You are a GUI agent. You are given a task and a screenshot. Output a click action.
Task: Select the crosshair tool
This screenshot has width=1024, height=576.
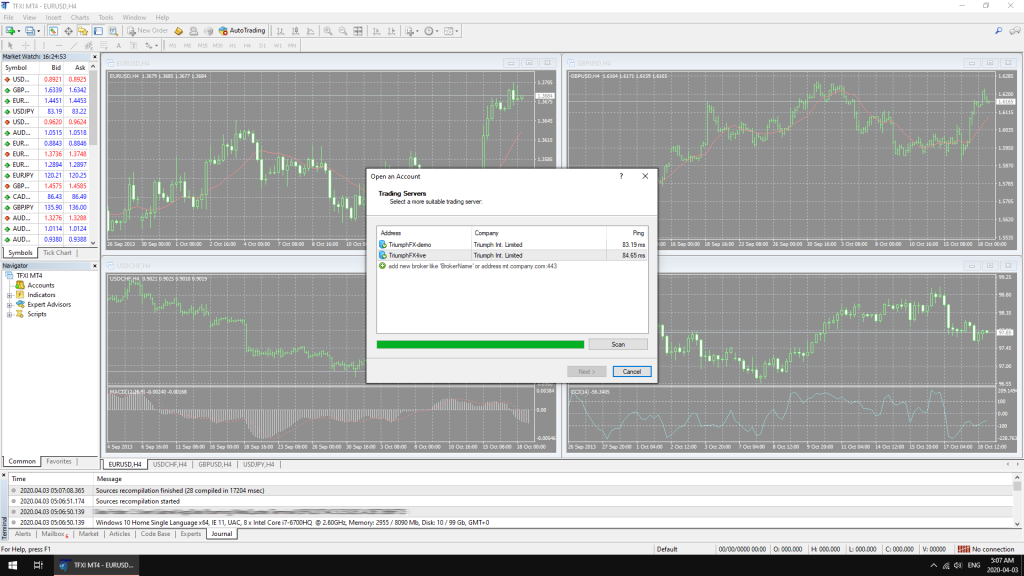click(26, 46)
